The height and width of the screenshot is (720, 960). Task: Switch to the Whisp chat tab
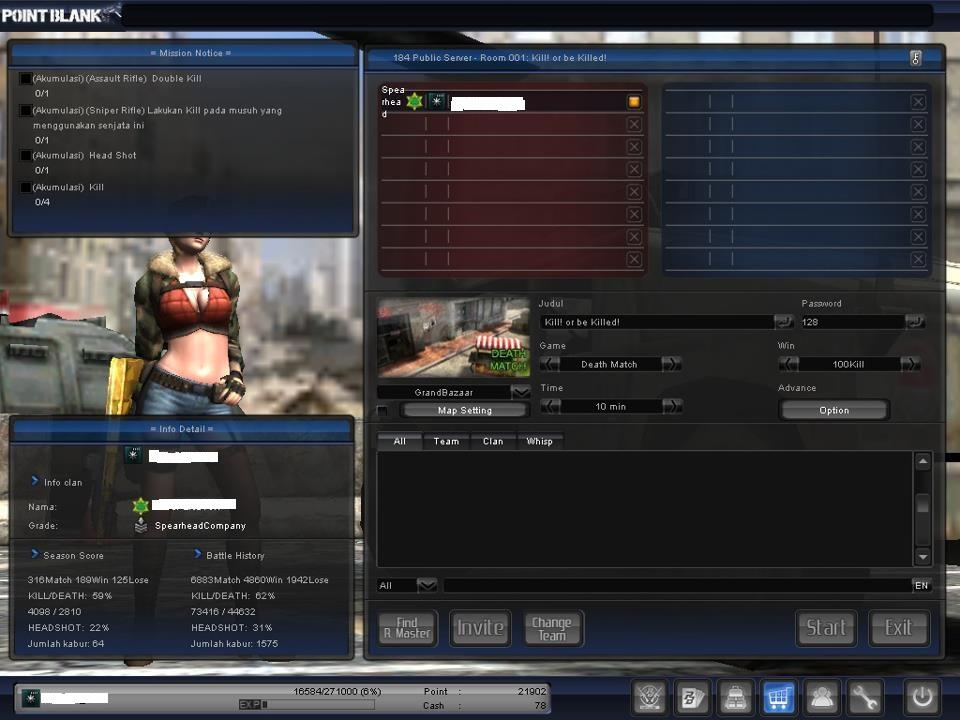click(x=539, y=441)
